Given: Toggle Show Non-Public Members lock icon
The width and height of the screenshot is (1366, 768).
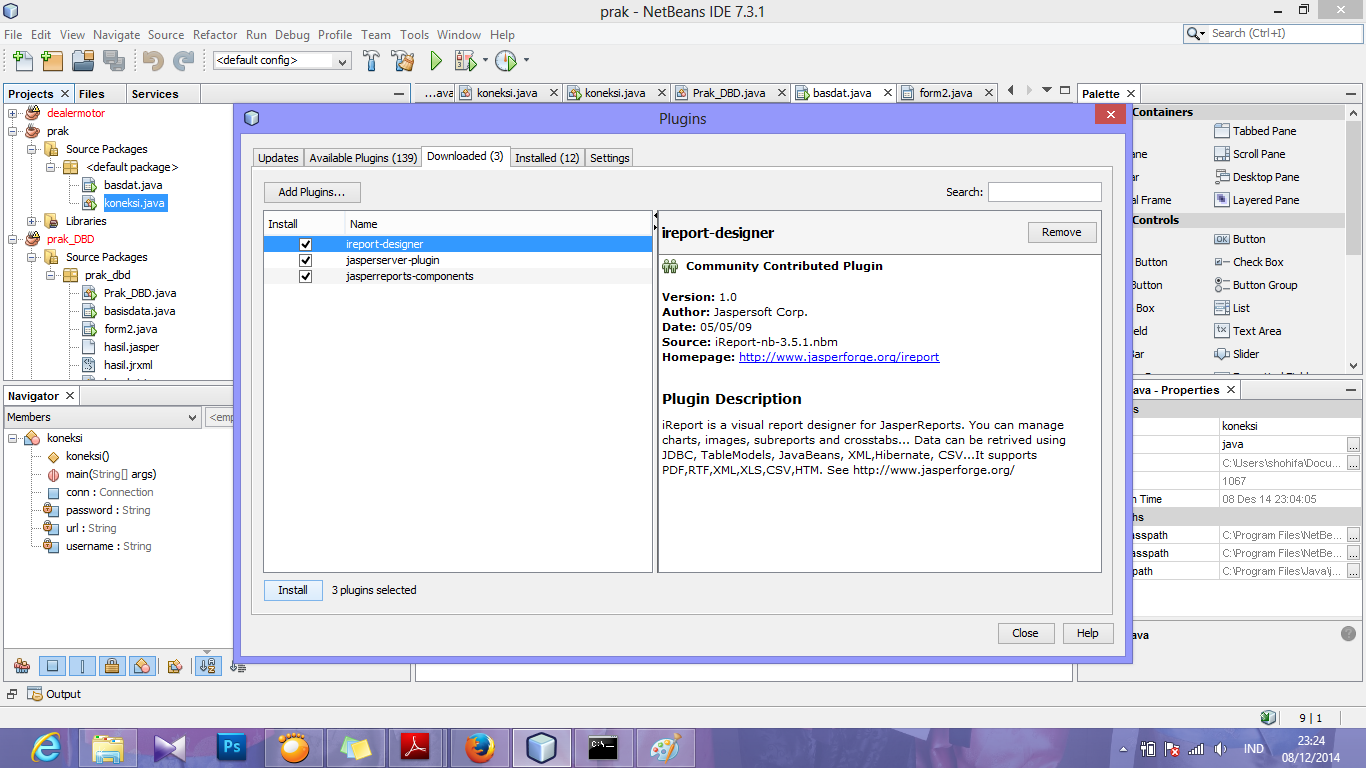Looking at the screenshot, I should point(113,666).
